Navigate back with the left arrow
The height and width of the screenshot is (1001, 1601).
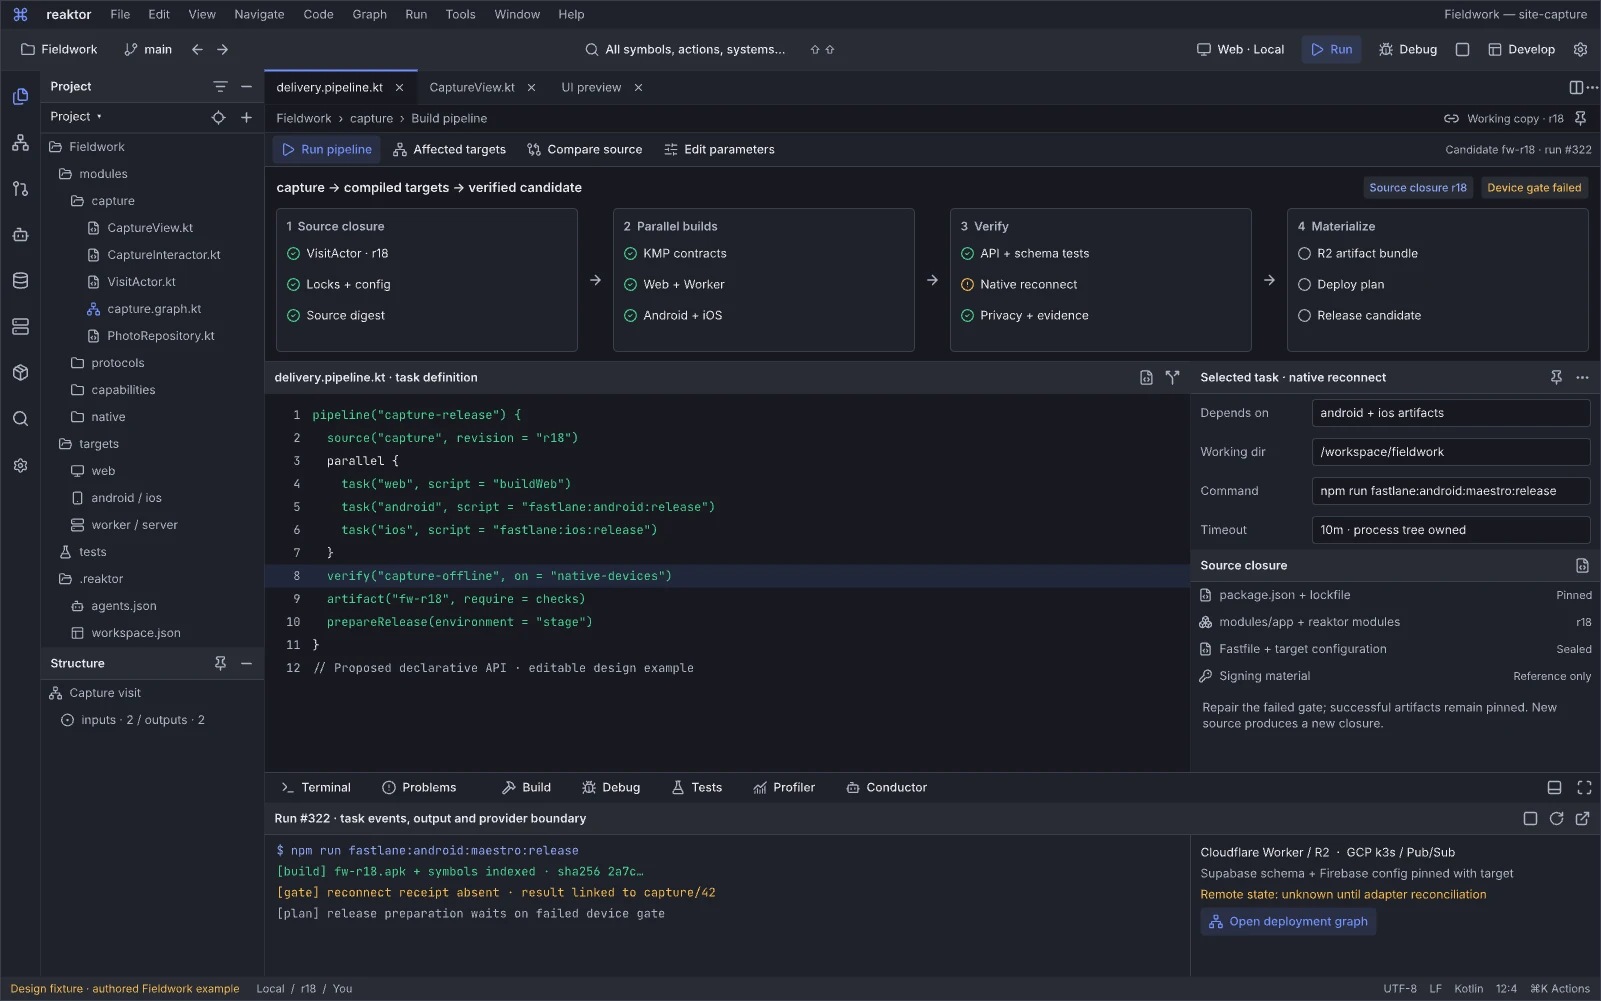[197, 49]
